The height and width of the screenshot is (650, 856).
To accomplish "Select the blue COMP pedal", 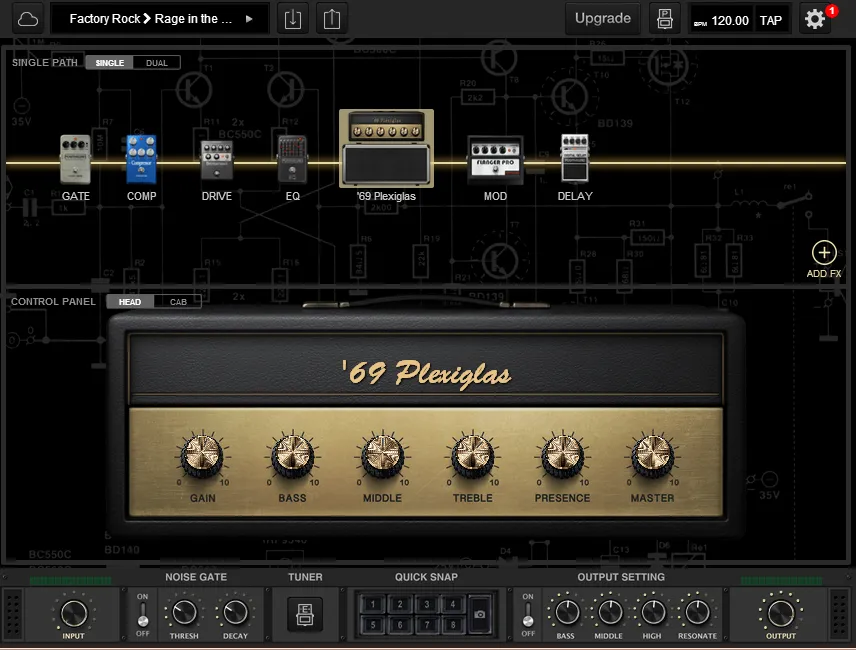I will (x=141, y=159).
